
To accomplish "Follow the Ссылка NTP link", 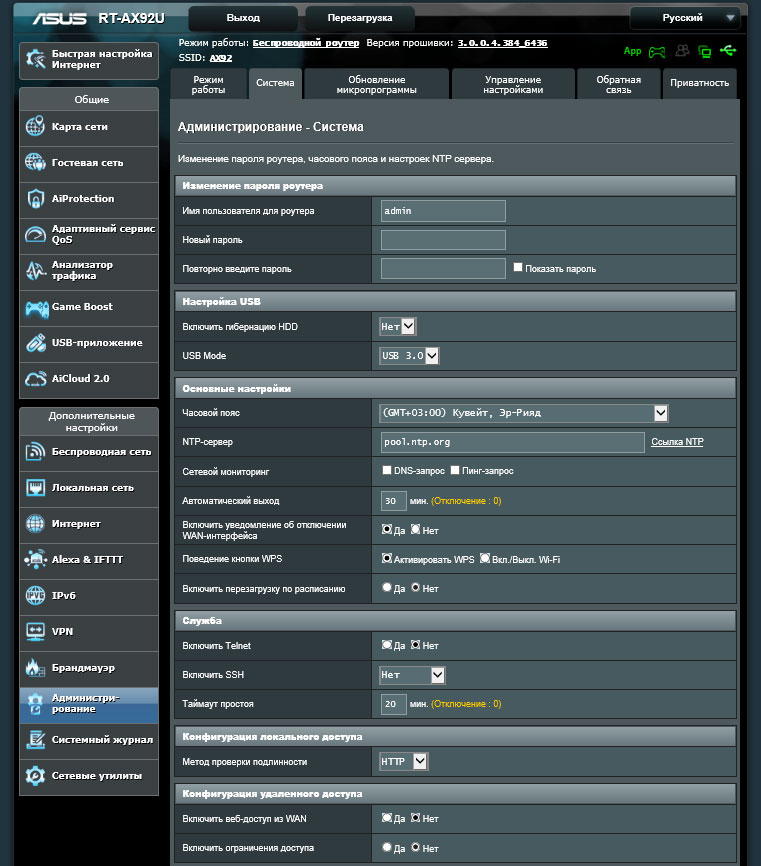I will coord(677,442).
